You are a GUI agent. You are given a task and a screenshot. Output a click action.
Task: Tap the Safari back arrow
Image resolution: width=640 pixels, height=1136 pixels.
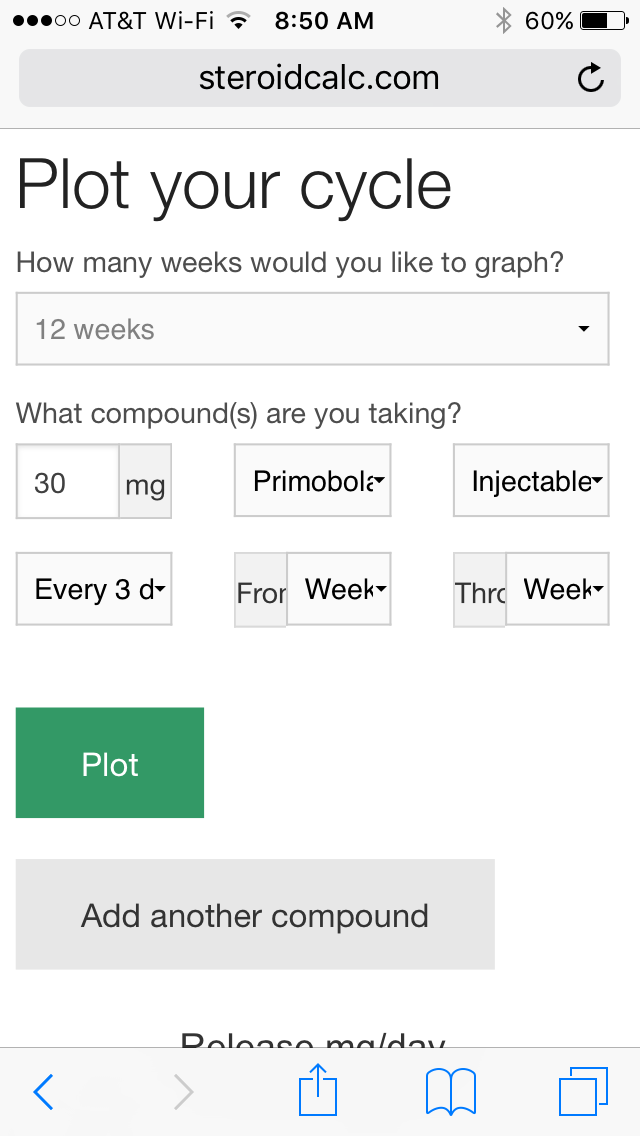click(43, 1092)
